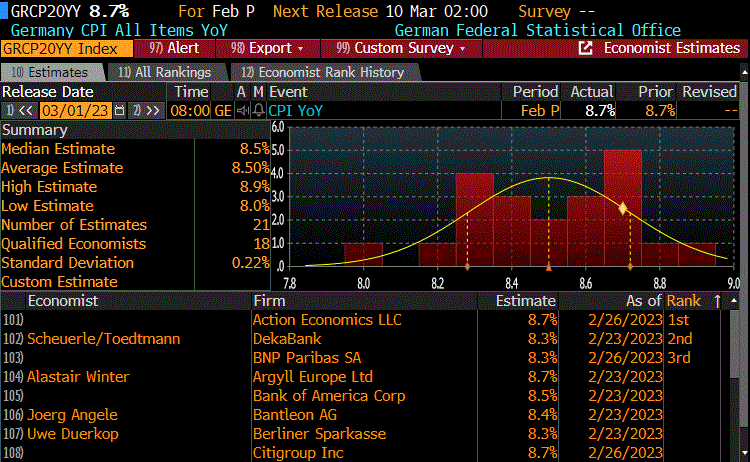Select the Estimates tab
The height and width of the screenshot is (462, 750).
click(50, 72)
